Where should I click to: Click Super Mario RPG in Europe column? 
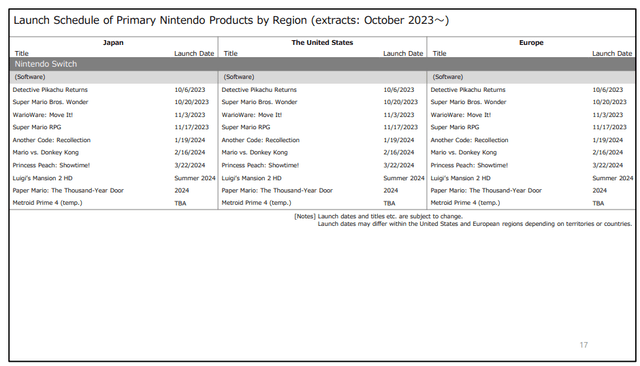point(455,127)
